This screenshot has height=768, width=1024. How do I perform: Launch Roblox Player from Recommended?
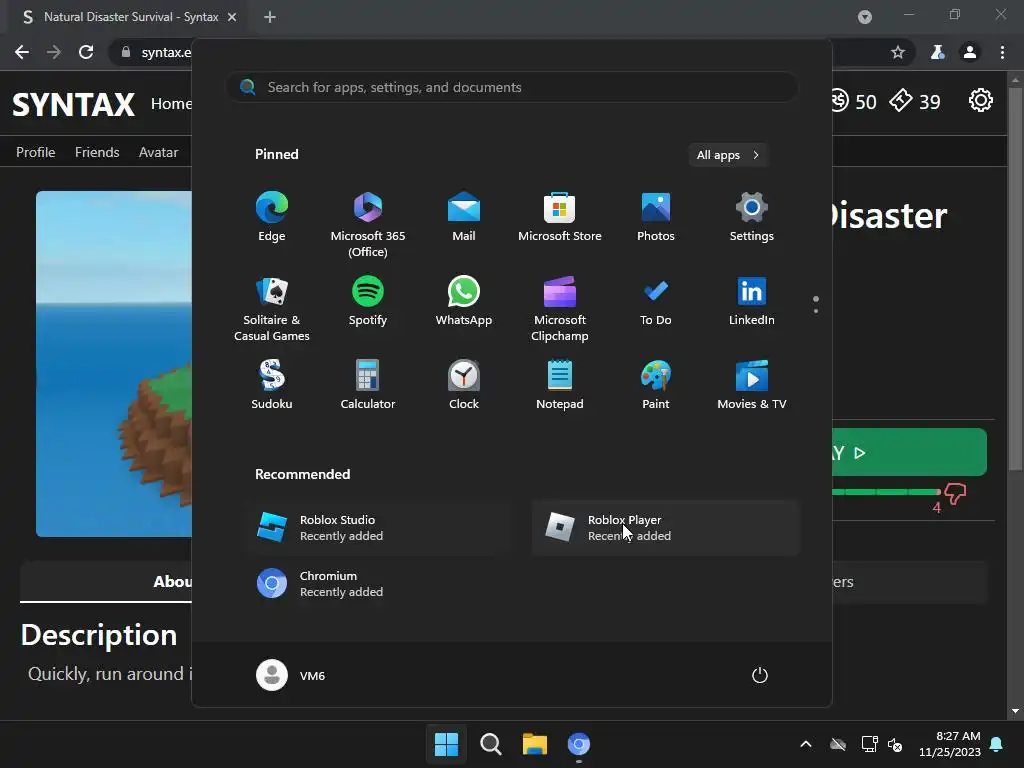pyautogui.click(x=665, y=528)
